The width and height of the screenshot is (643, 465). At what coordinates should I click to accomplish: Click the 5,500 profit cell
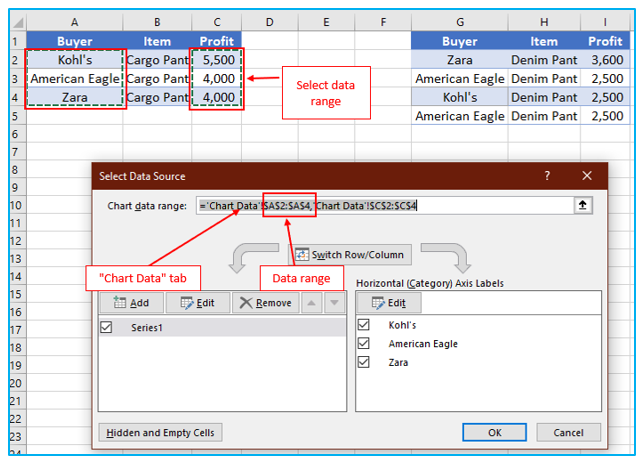pyautogui.click(x=217, y=60)
